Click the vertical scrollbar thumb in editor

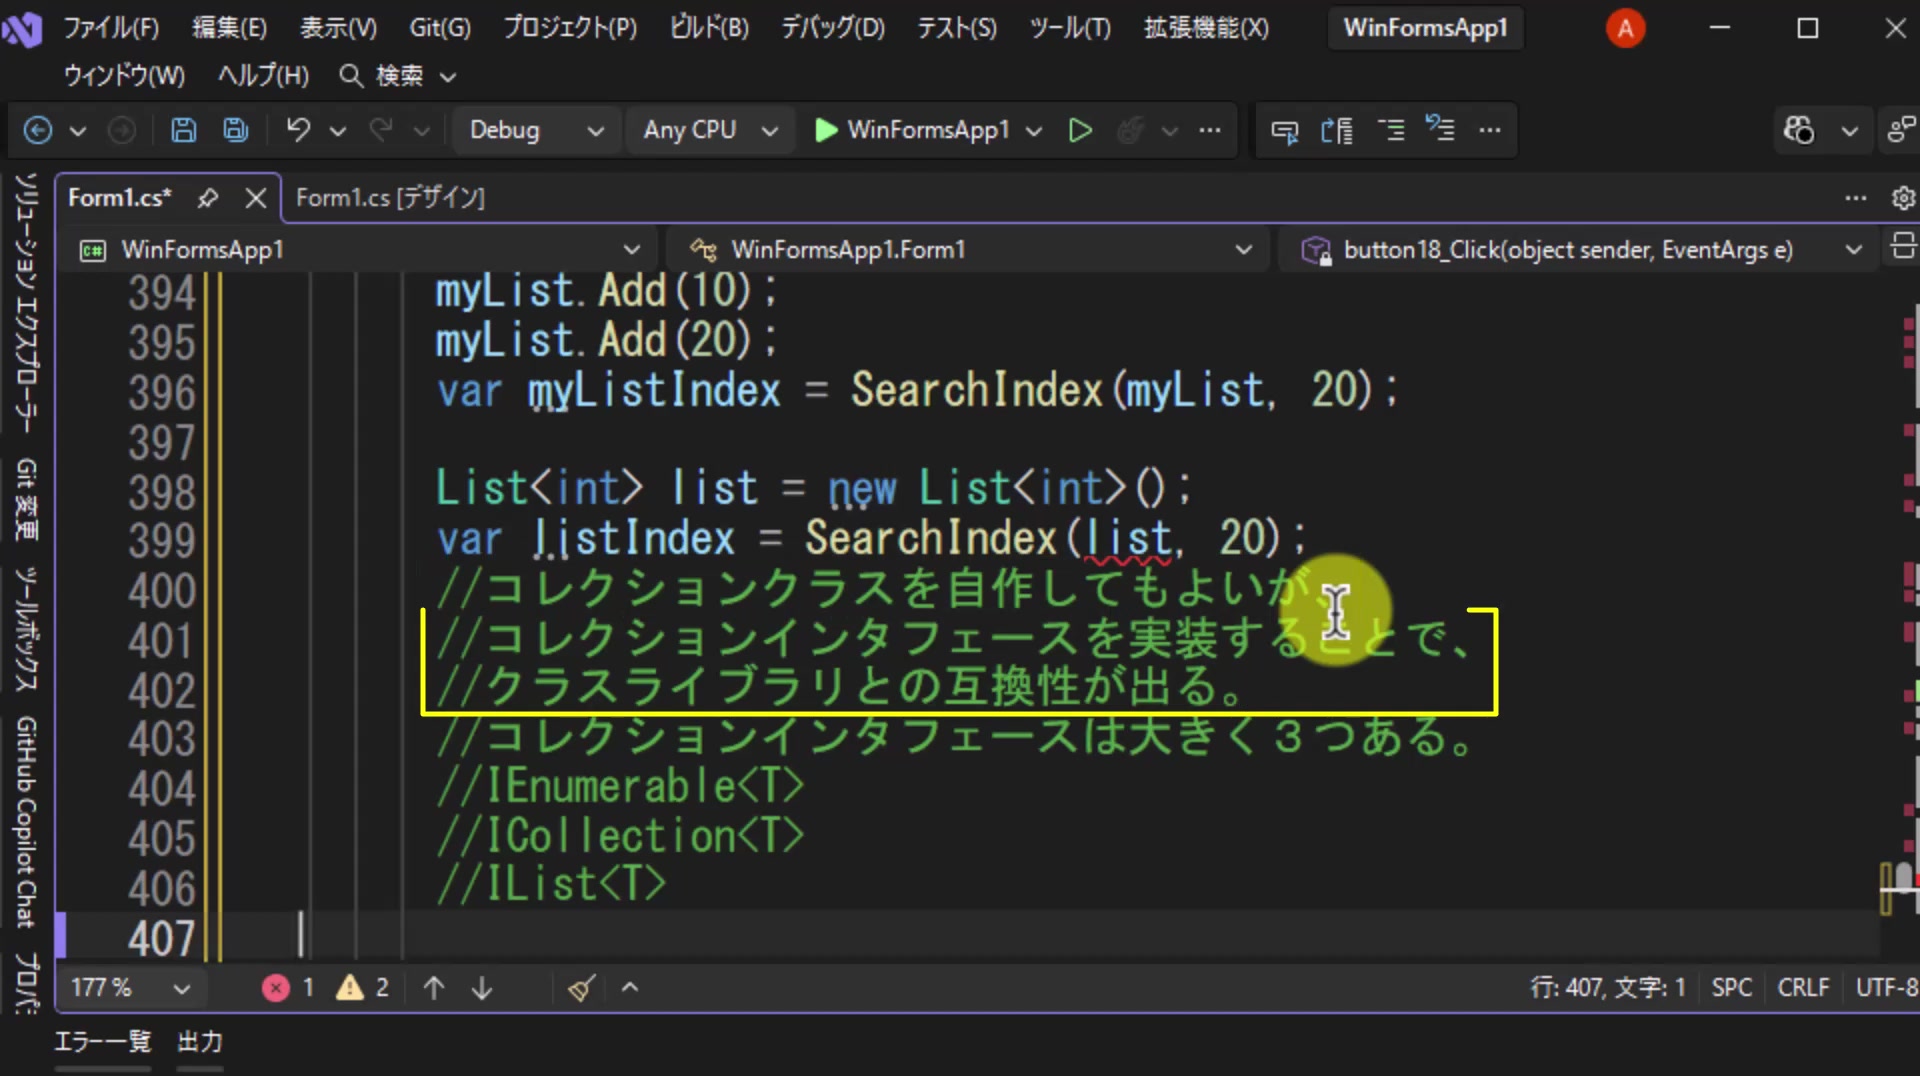1903,880
